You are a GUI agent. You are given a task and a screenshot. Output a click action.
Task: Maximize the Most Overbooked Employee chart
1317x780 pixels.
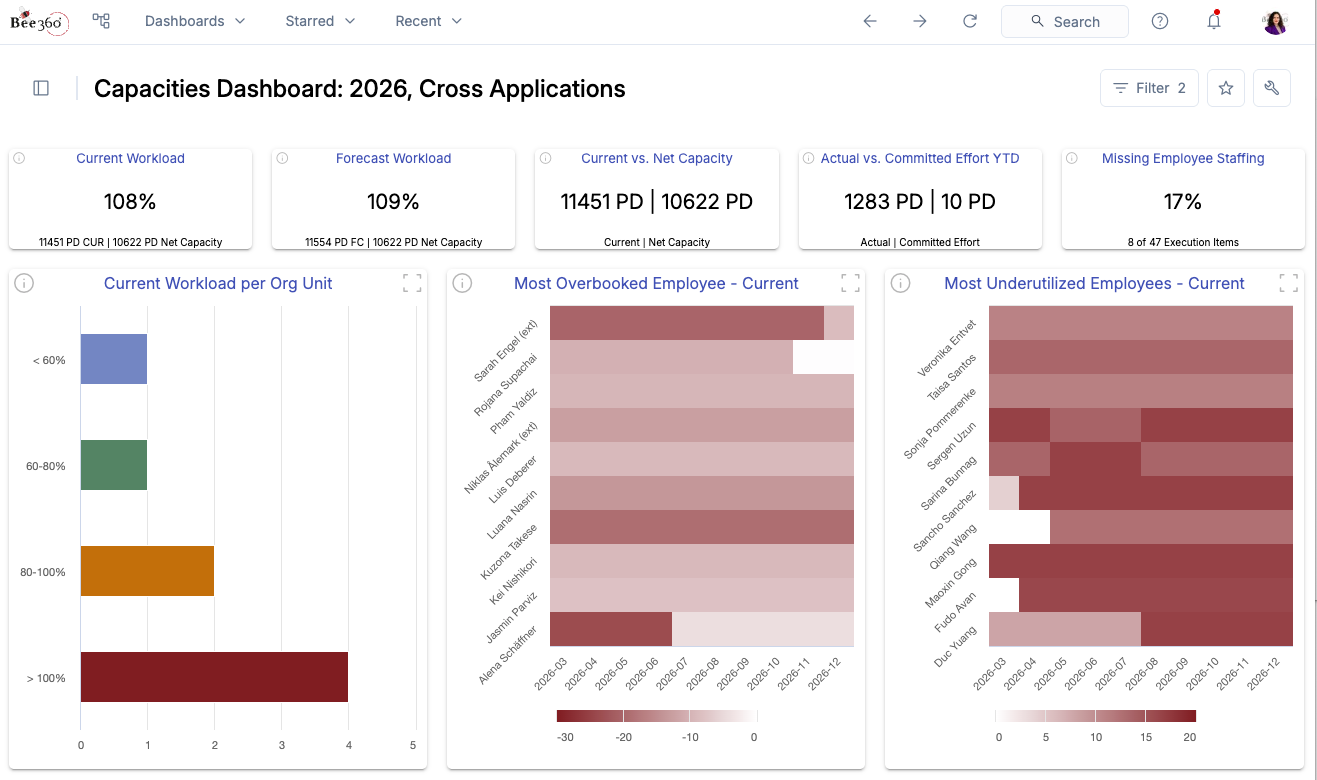pyautogui.click(x=850, y=283)
